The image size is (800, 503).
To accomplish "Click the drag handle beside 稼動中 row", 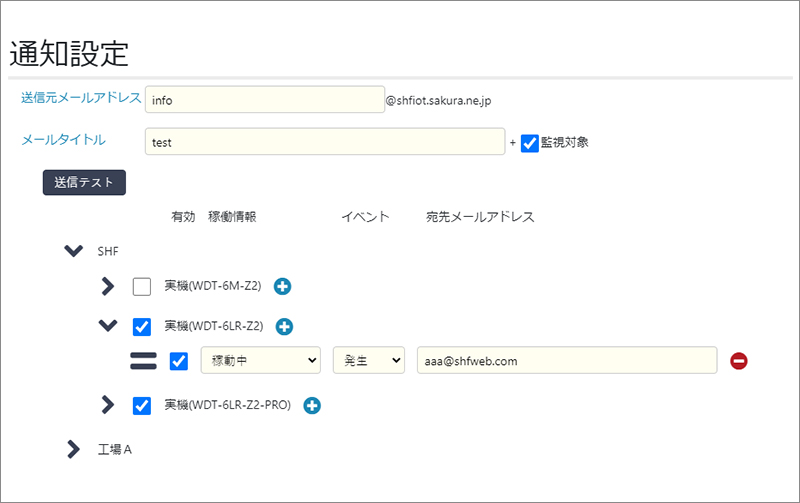I will [x=143, y=361].
